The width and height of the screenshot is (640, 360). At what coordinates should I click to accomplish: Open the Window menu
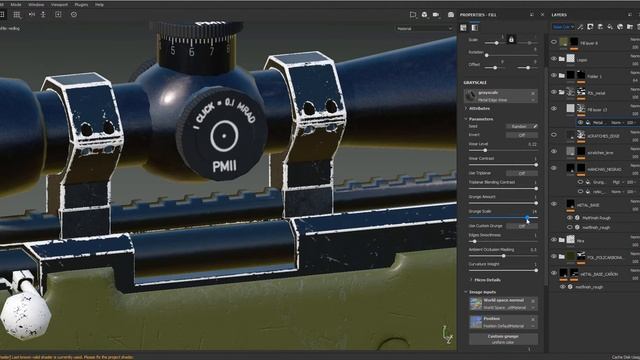tap(36, 4)
